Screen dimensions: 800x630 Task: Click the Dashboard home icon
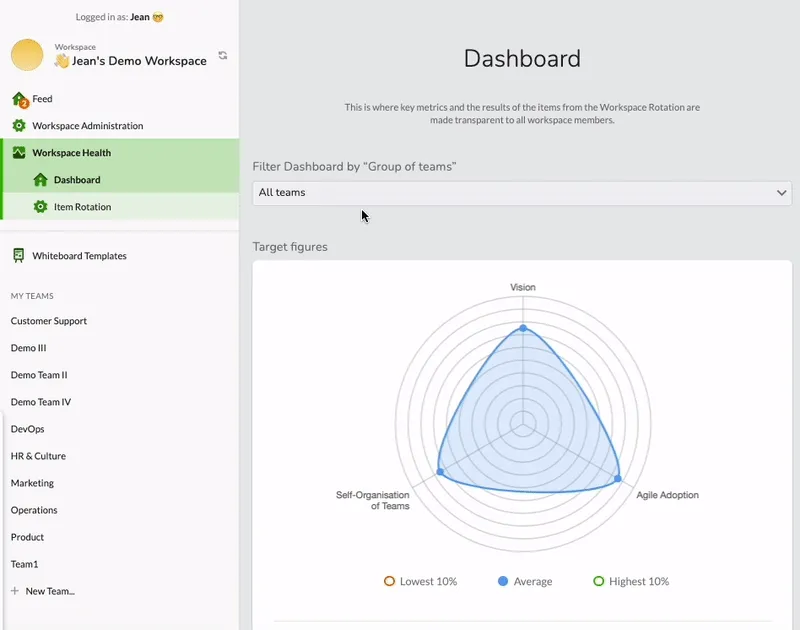coord(40,180)
